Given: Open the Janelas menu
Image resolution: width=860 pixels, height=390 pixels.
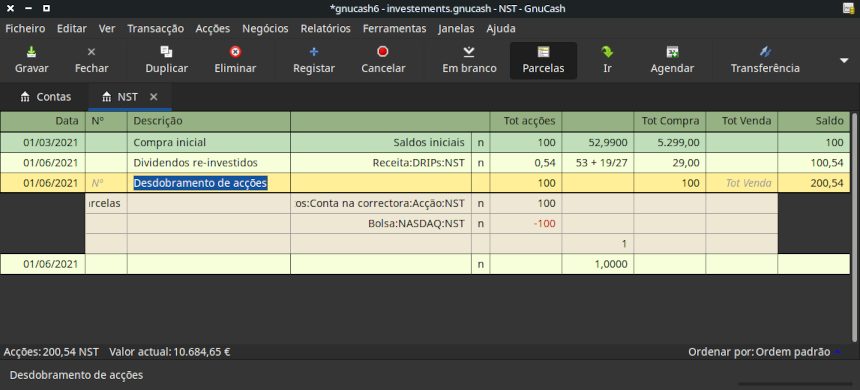Looking at the screenshot, I should 456,29.
